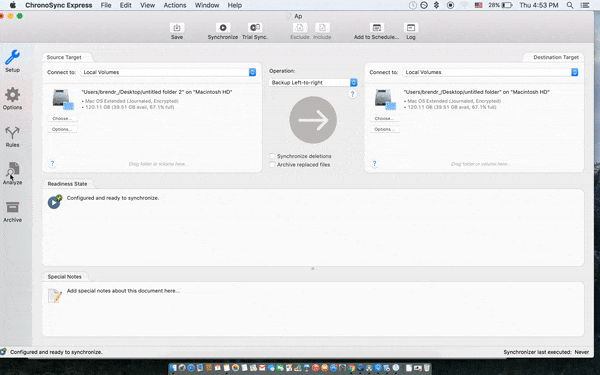Screen dimensions: 600x375
Task: Enable the Archive replaced files checkbox
Action: pyautogui.click(x=272, y=165)
